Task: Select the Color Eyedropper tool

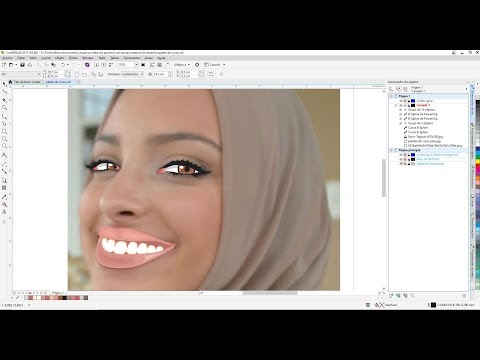Action: [x=4, y=197]
